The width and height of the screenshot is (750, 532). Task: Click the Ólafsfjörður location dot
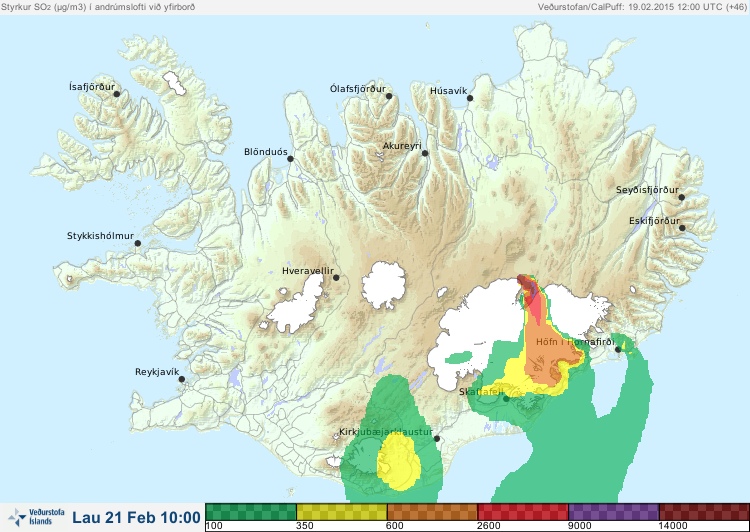pyautogui.click(x=389, y=96)
